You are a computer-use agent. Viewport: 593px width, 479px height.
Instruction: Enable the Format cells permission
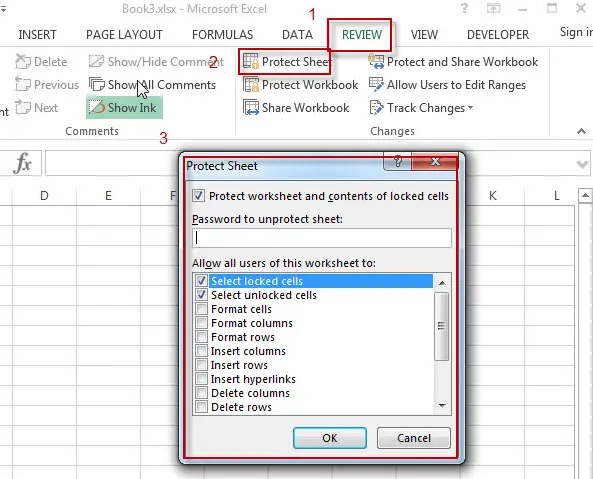[x=201, y=308]
